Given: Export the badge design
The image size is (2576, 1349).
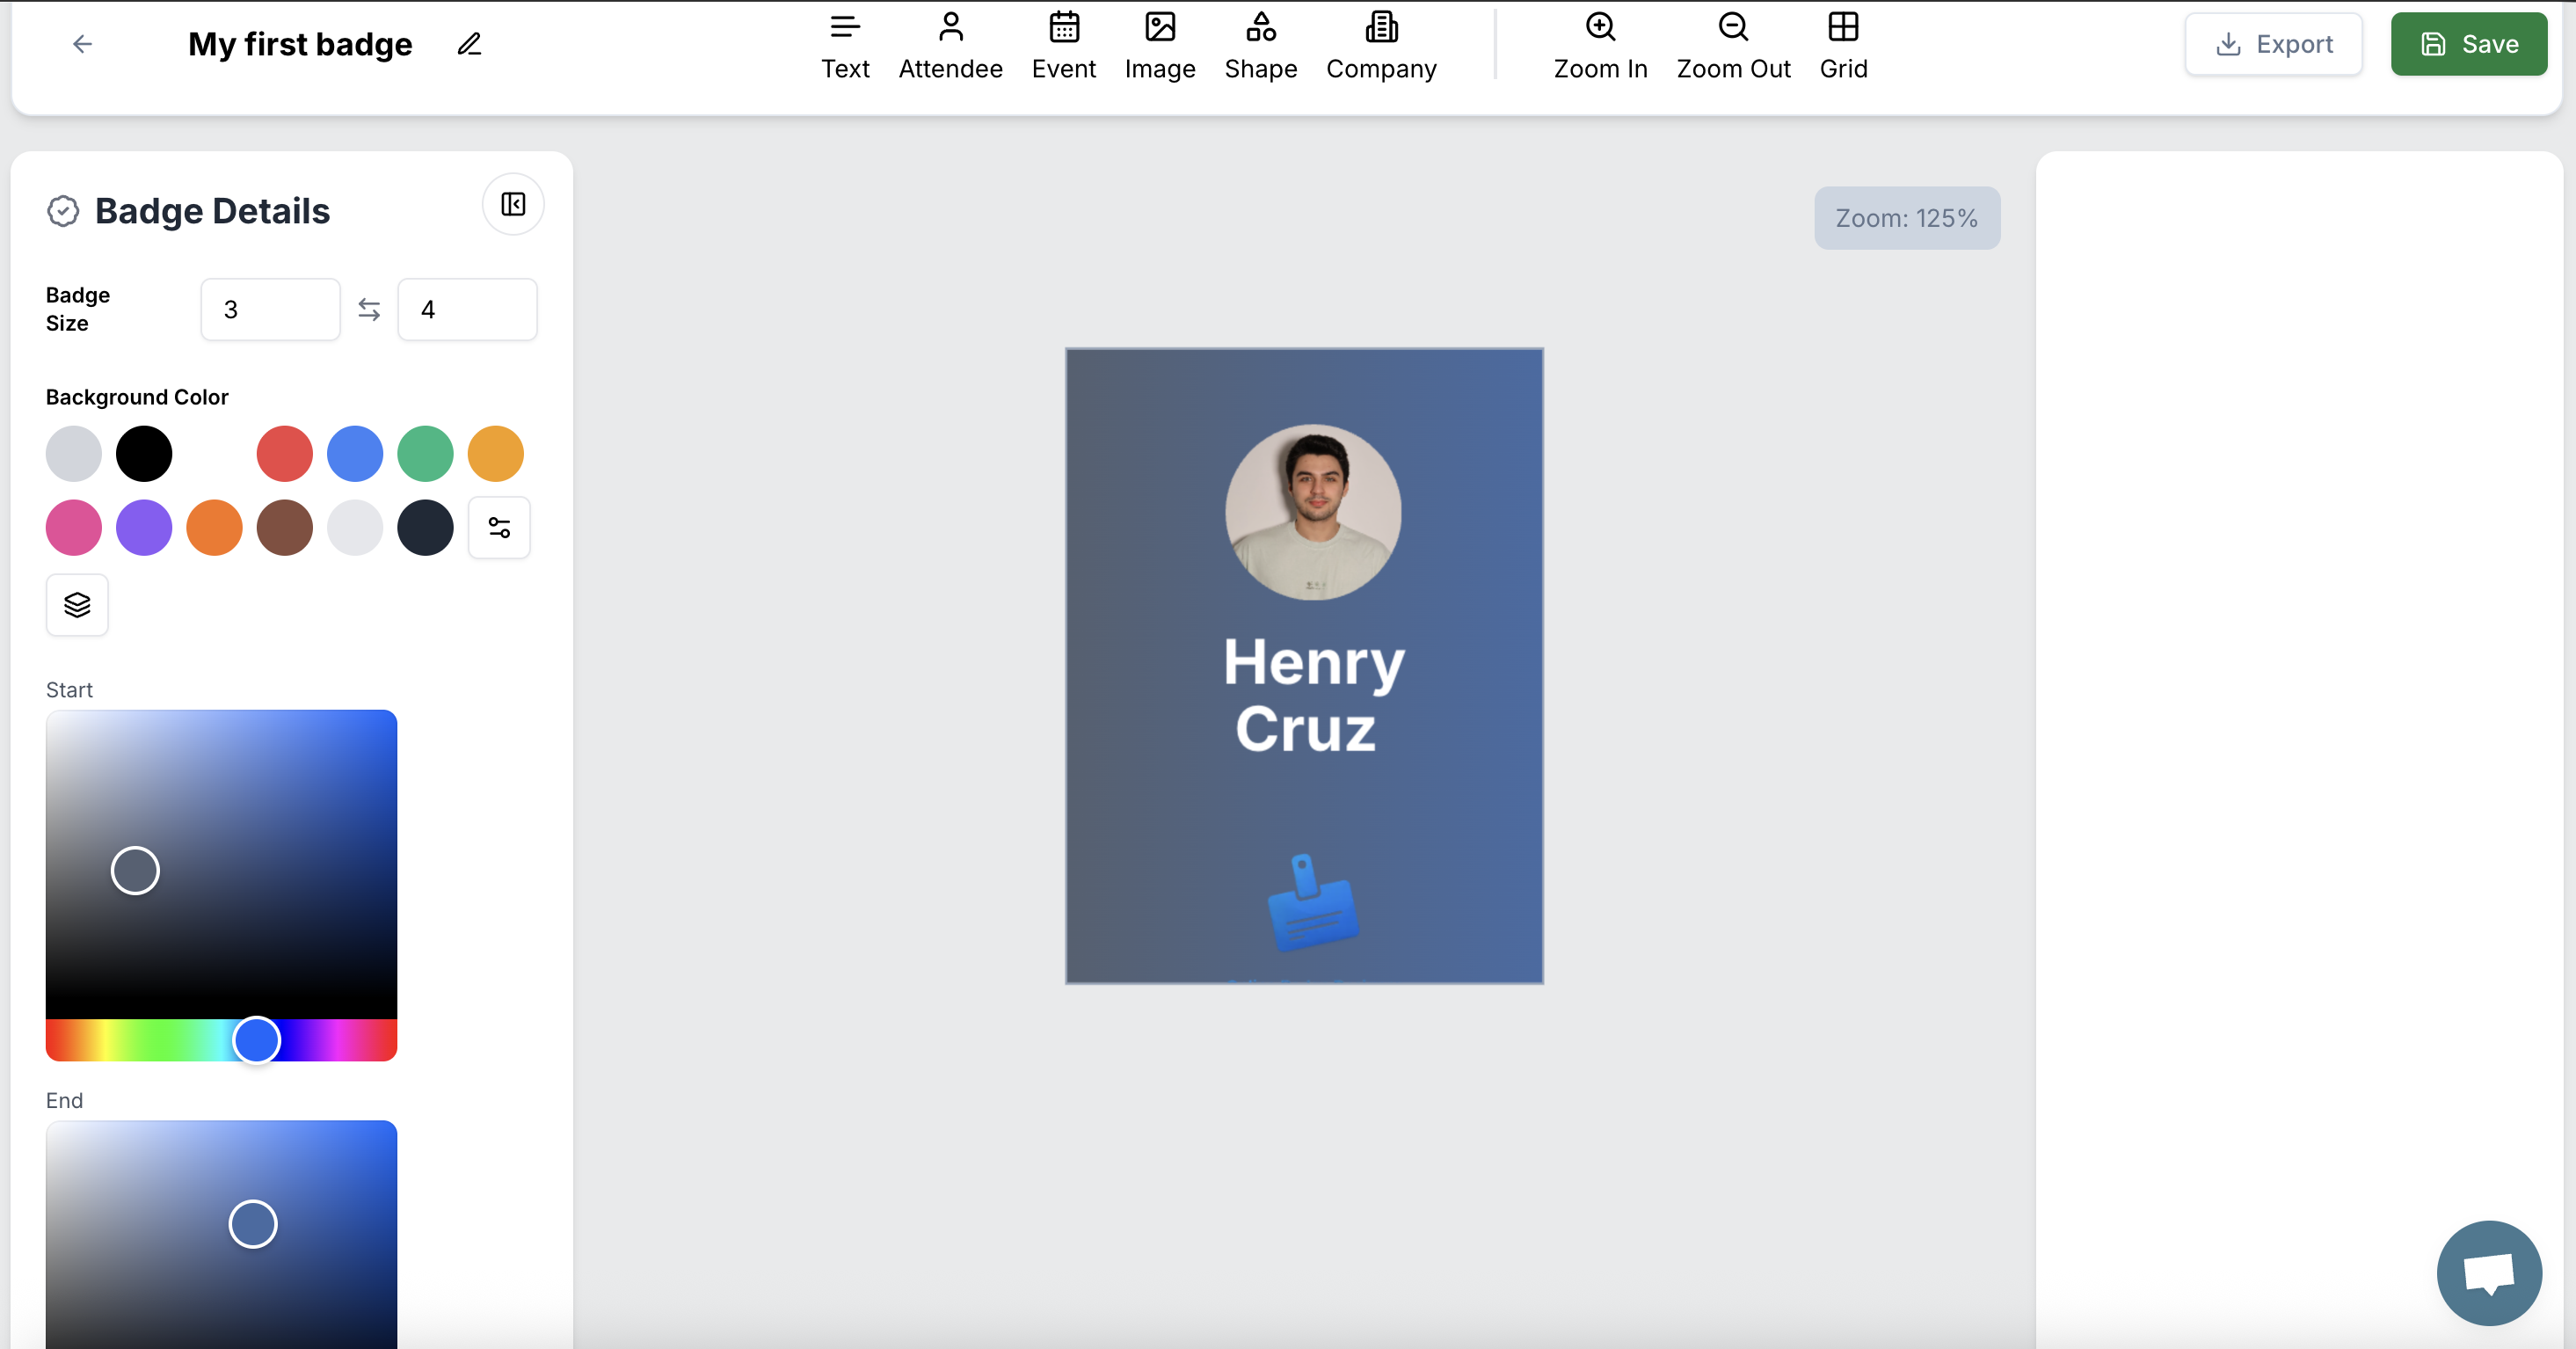Looking at the screenshot, I should coord(2273,44).
